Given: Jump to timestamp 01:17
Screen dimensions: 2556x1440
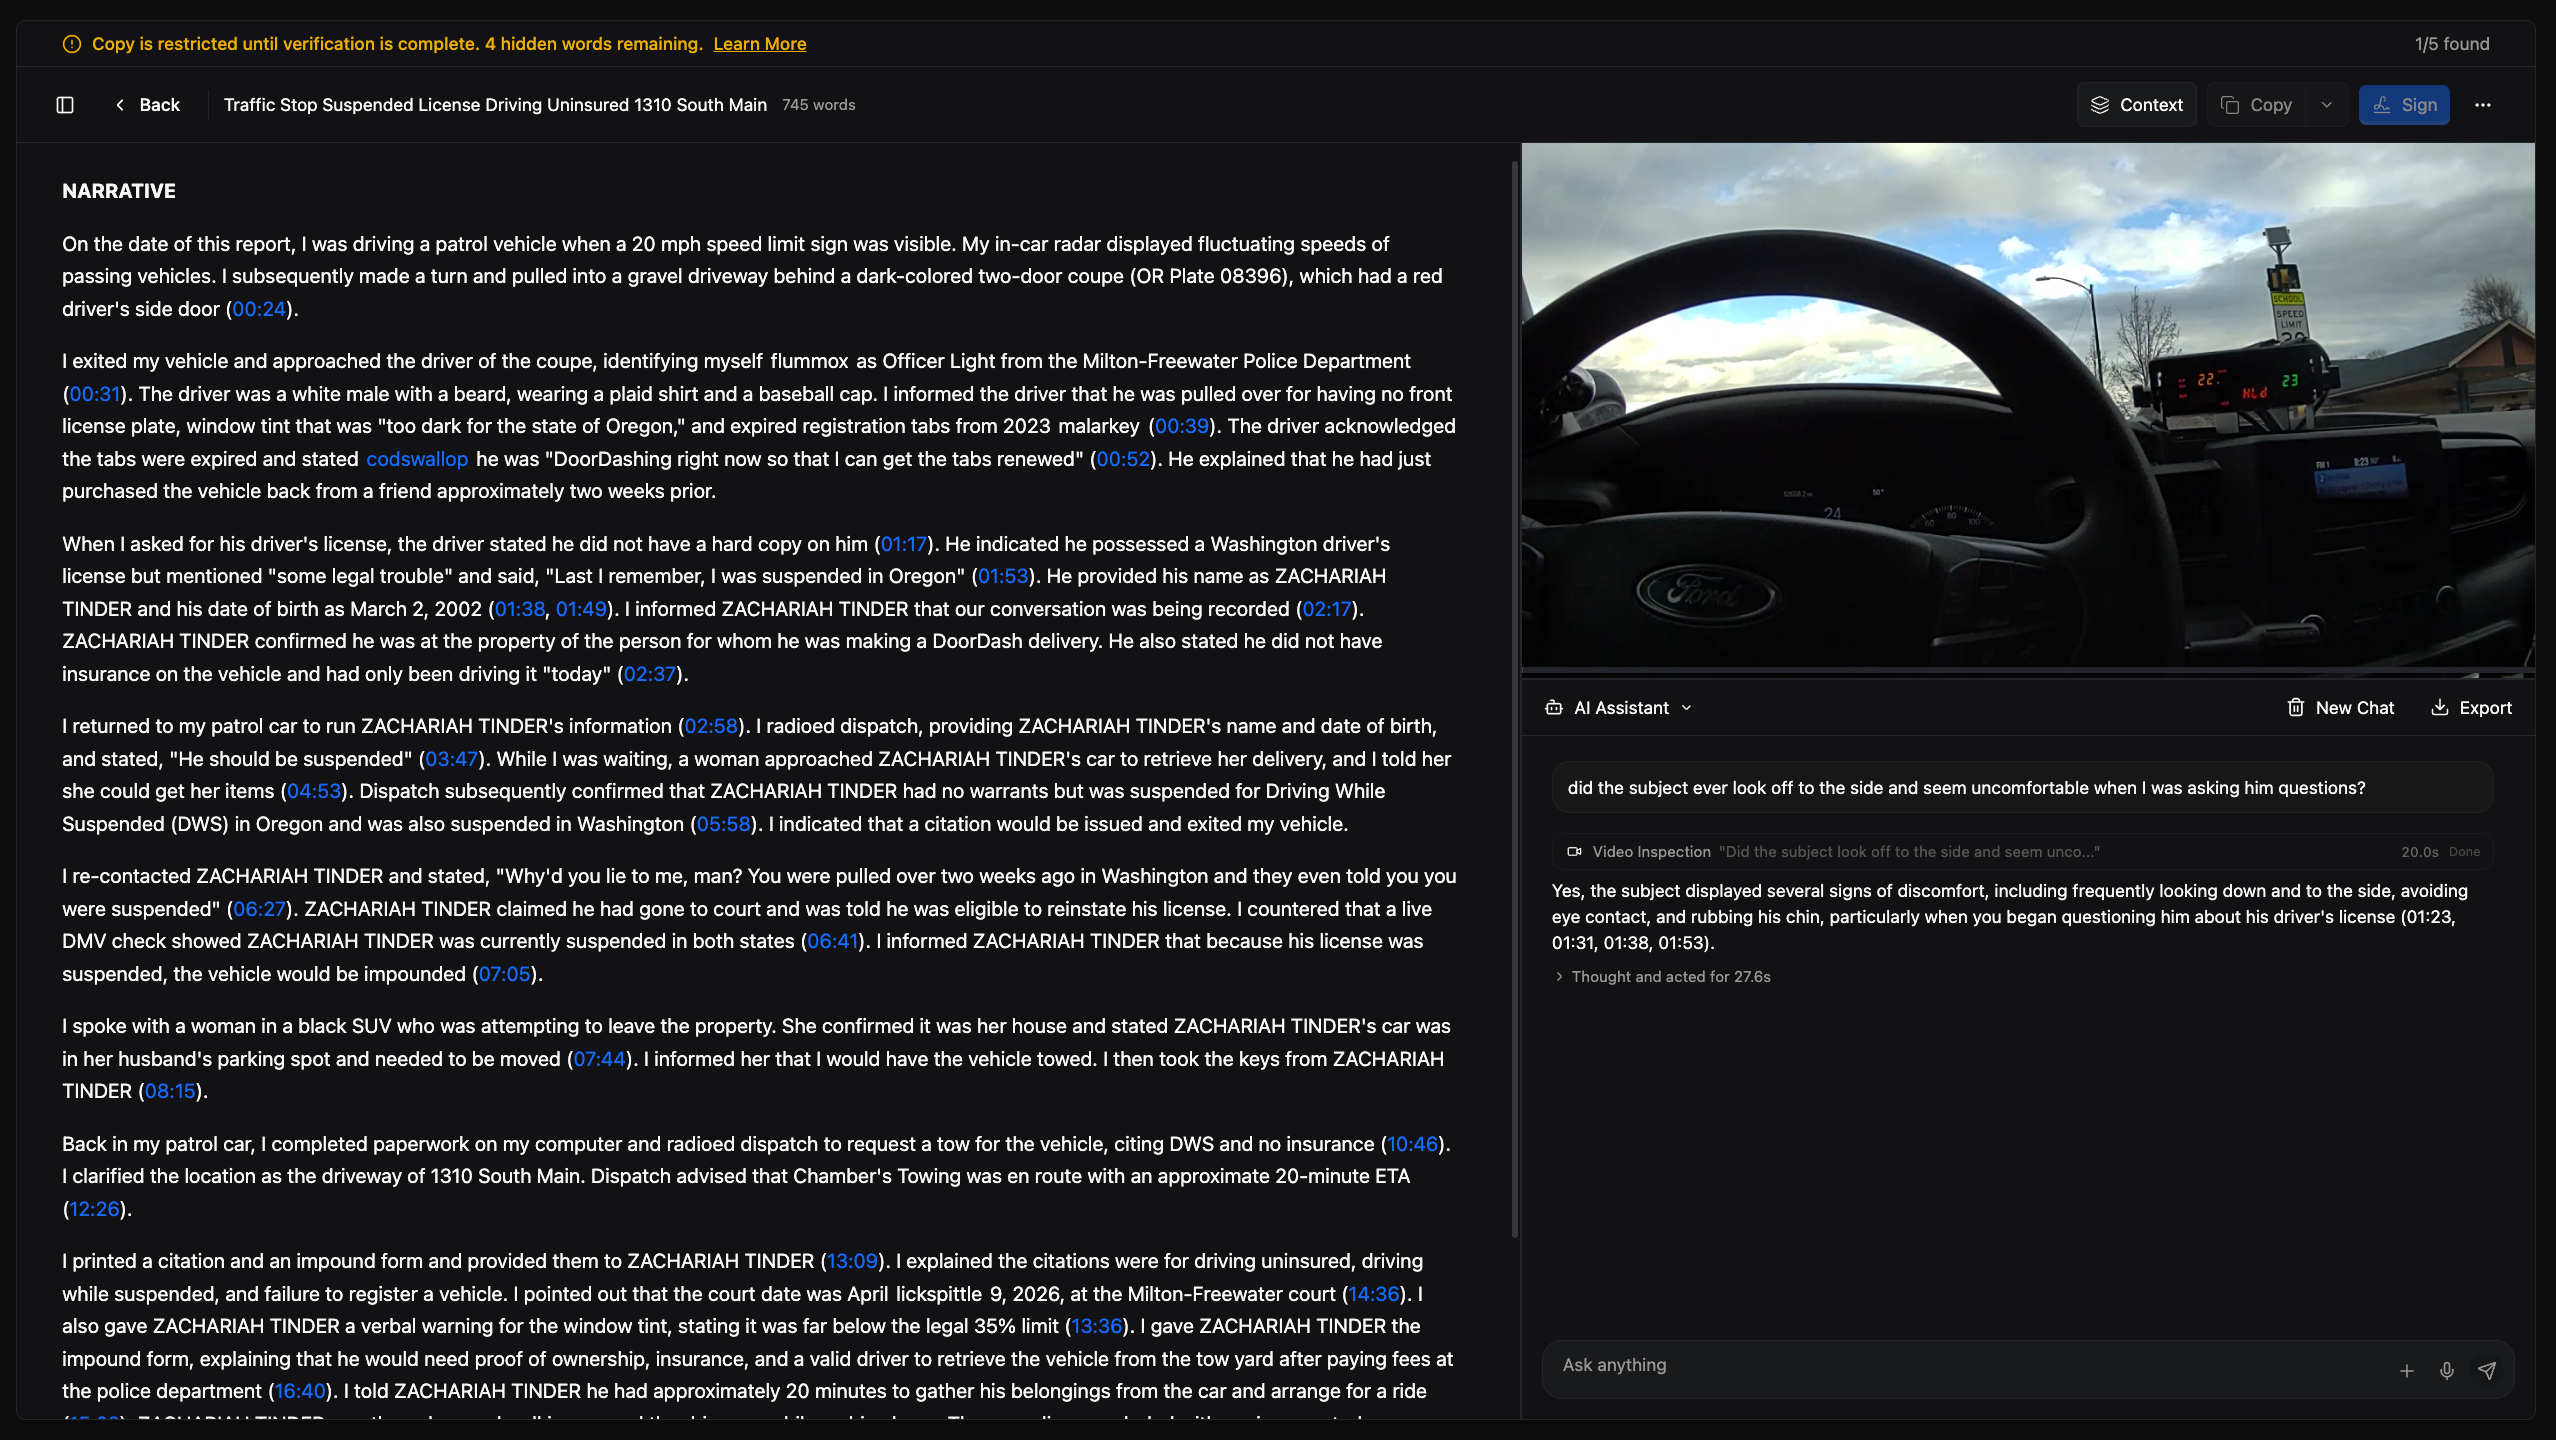Looking at the screenshot, I should [904, 544].
